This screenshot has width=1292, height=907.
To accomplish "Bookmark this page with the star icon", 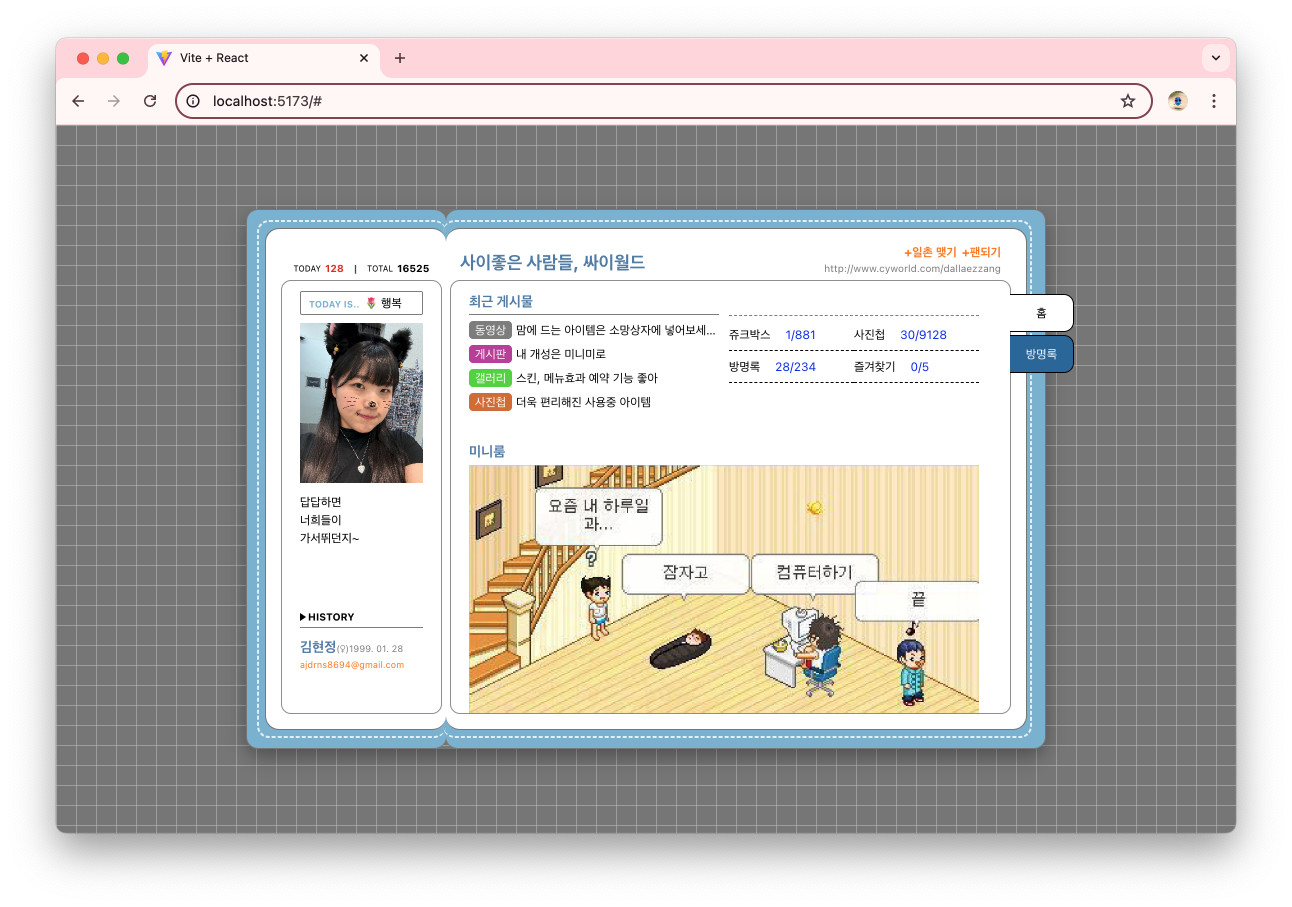I will [1128, 101].
